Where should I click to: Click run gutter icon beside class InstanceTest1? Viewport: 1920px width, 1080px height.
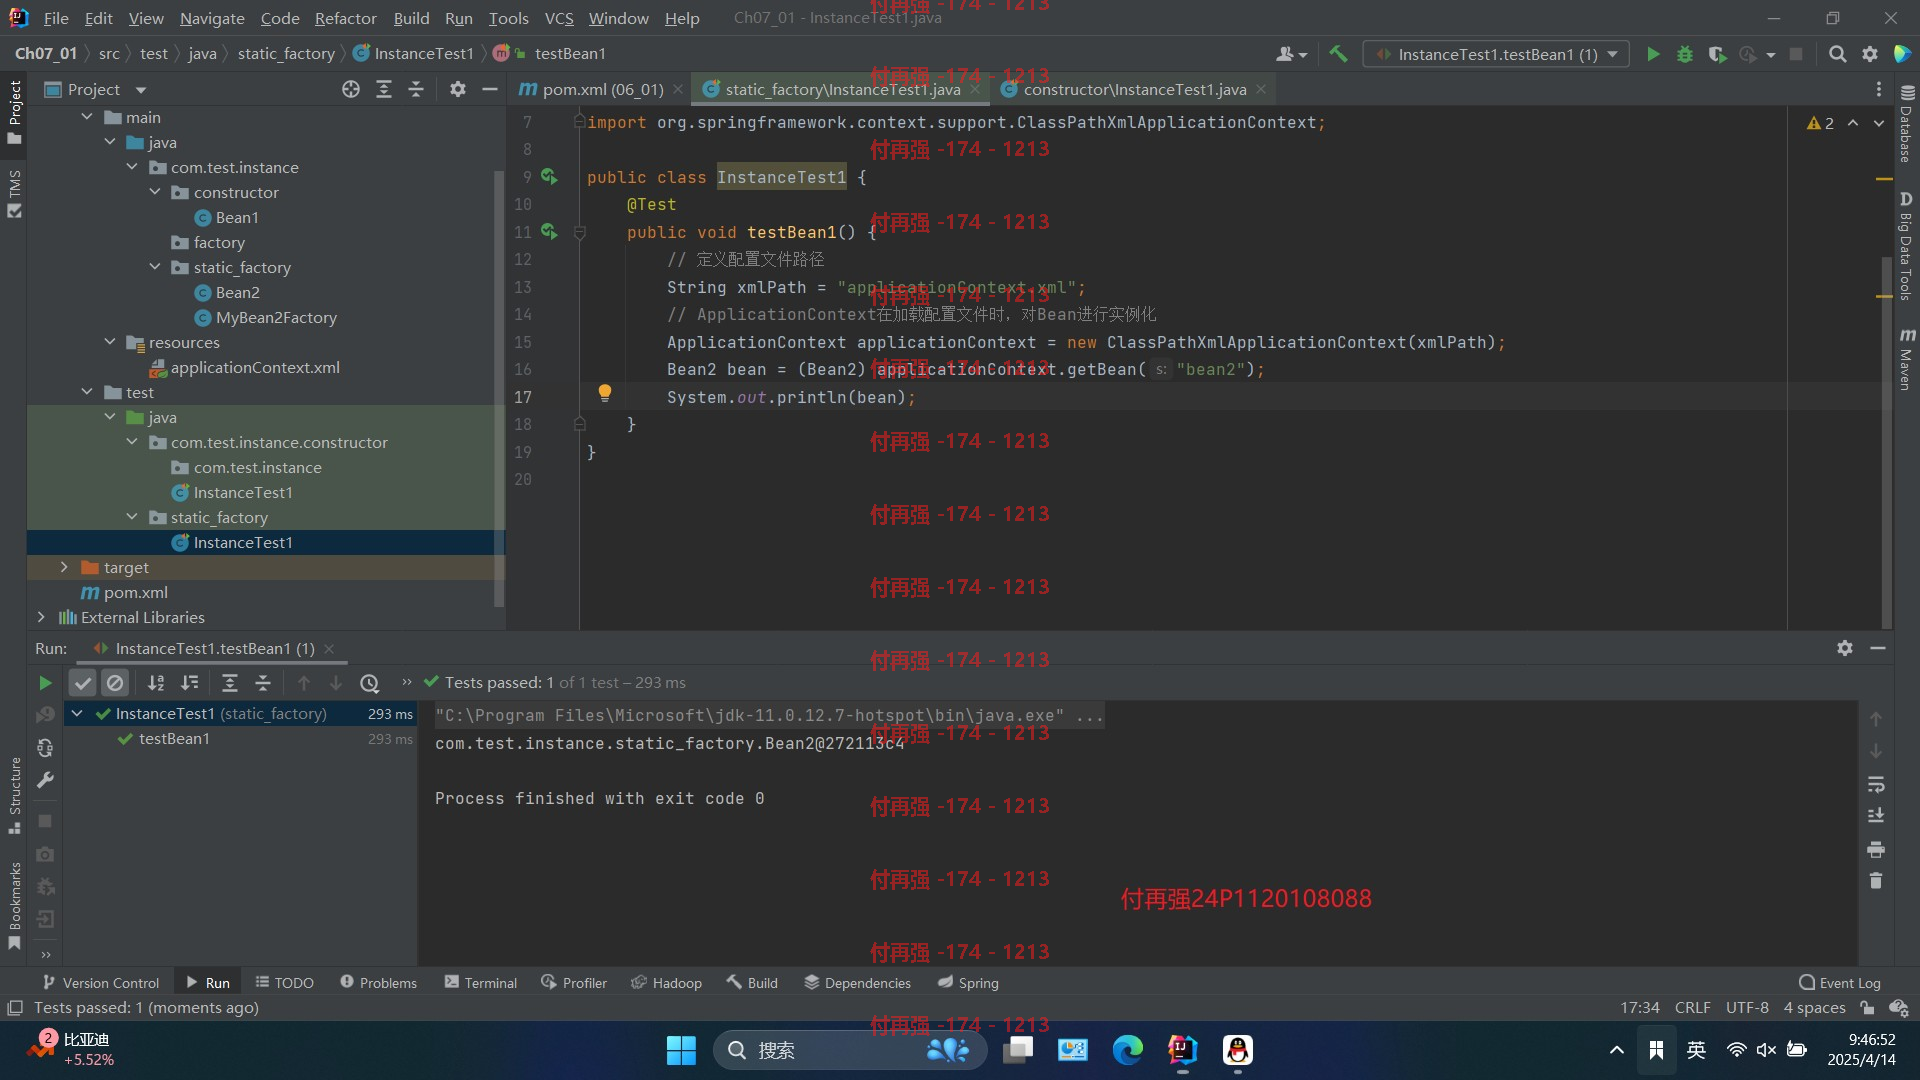point(548,176)
